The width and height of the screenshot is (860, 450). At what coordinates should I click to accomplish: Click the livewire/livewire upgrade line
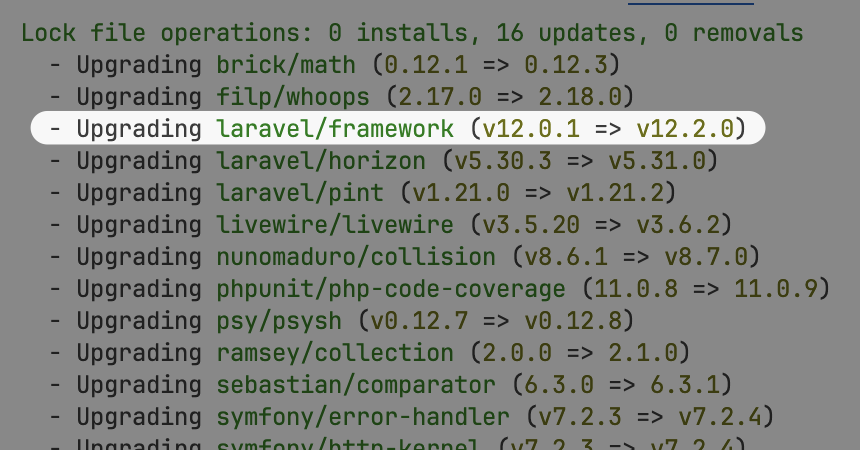point(391,224)
